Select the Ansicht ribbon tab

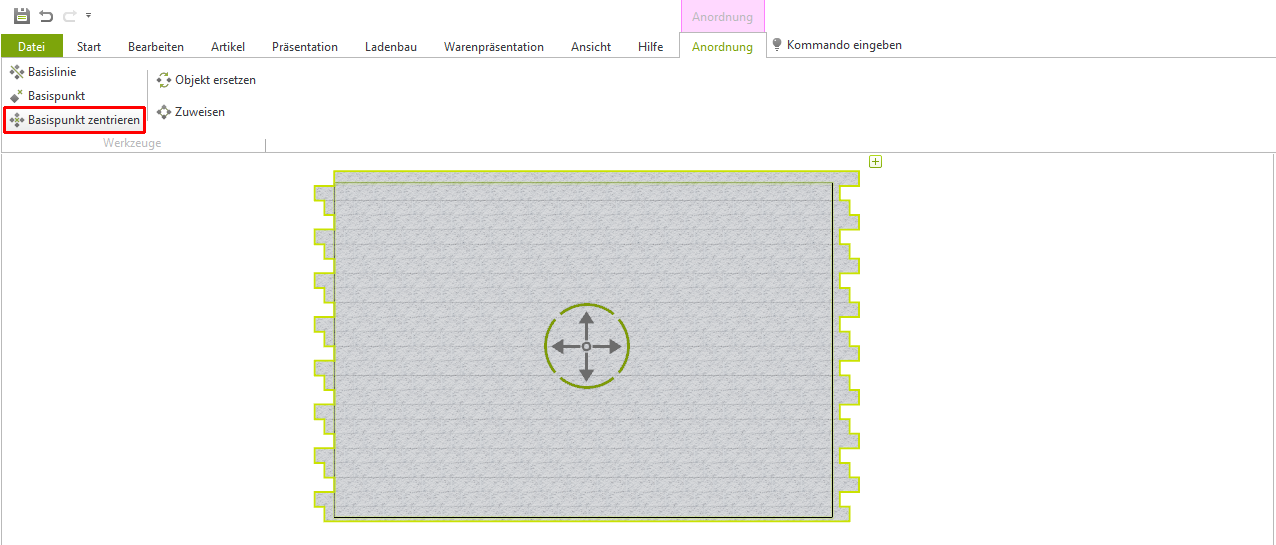click(x=591, y=47)
